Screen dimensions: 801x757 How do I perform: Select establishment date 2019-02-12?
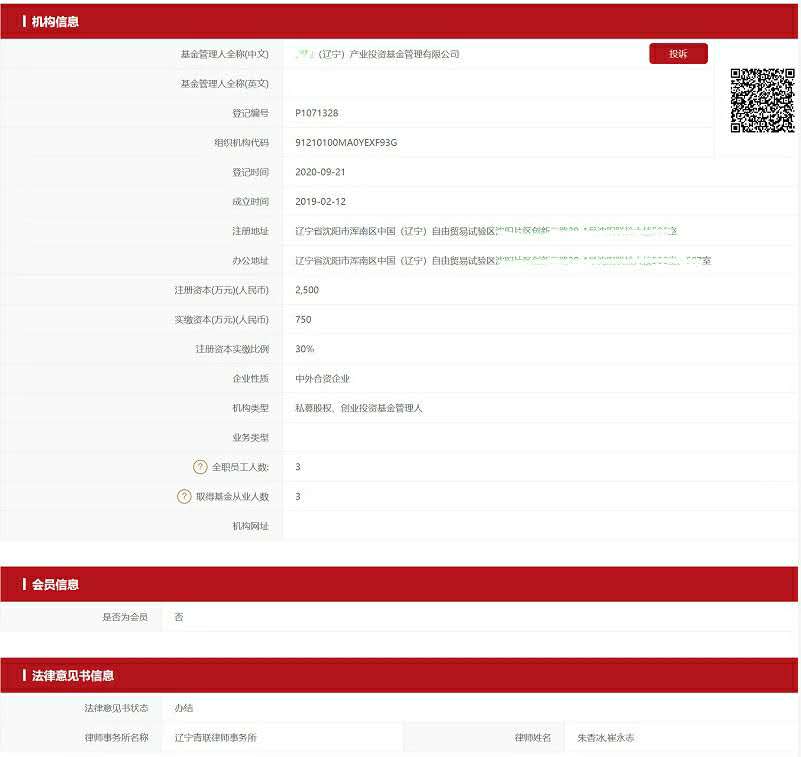pos(320,202)
